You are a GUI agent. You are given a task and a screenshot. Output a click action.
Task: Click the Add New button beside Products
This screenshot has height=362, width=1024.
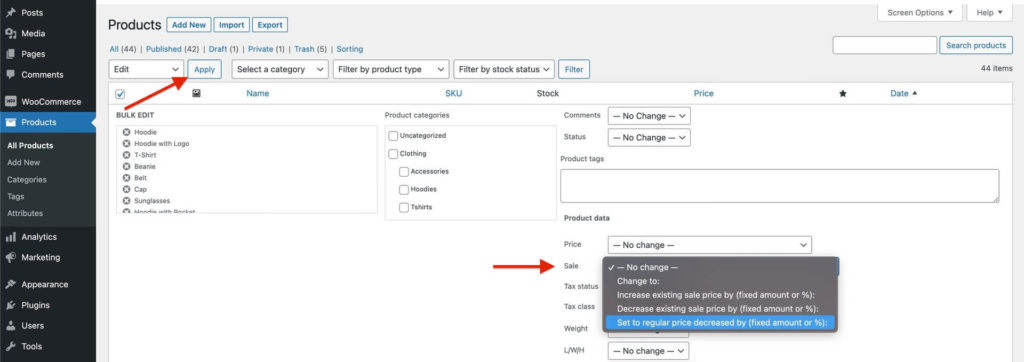point(189,25)
